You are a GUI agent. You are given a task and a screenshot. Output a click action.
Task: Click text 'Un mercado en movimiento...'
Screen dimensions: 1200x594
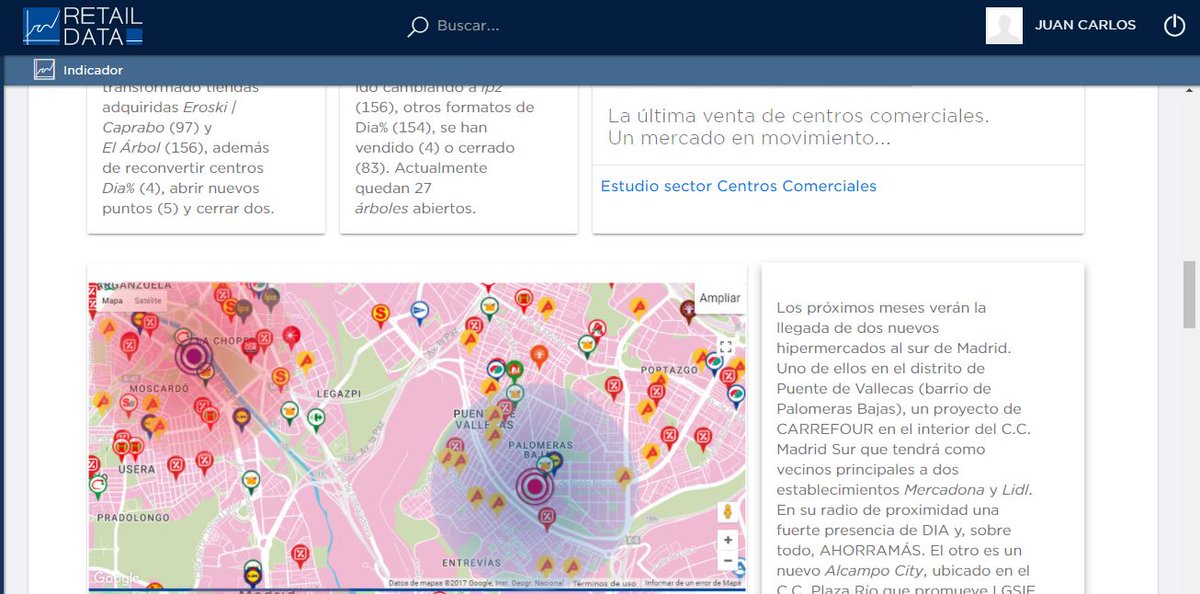pyautogui.click(x=749, y=138)
